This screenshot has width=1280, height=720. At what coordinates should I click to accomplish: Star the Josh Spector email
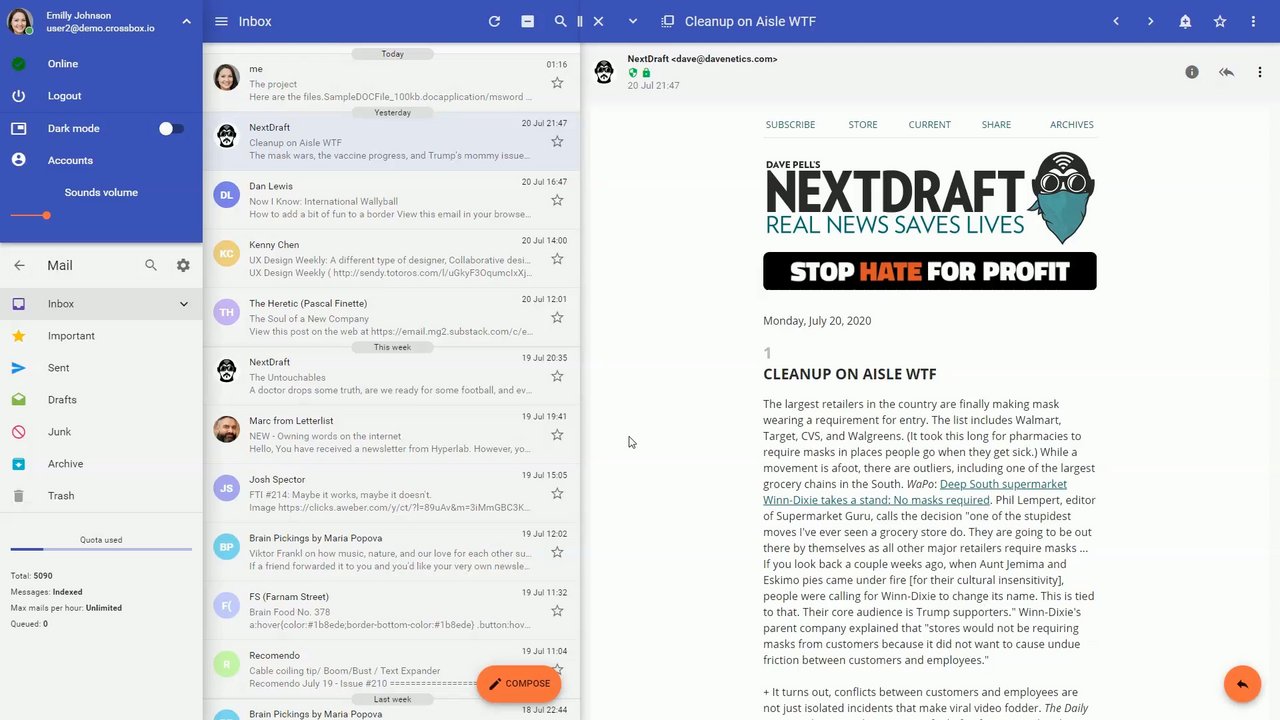(557, 493)
